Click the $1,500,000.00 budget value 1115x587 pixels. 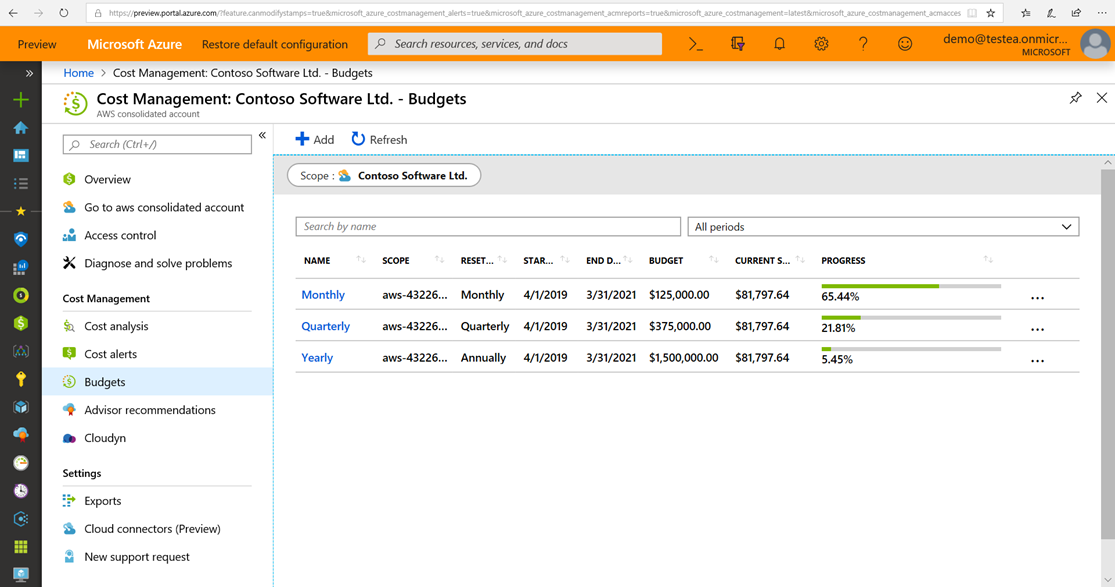coord(683,357)
